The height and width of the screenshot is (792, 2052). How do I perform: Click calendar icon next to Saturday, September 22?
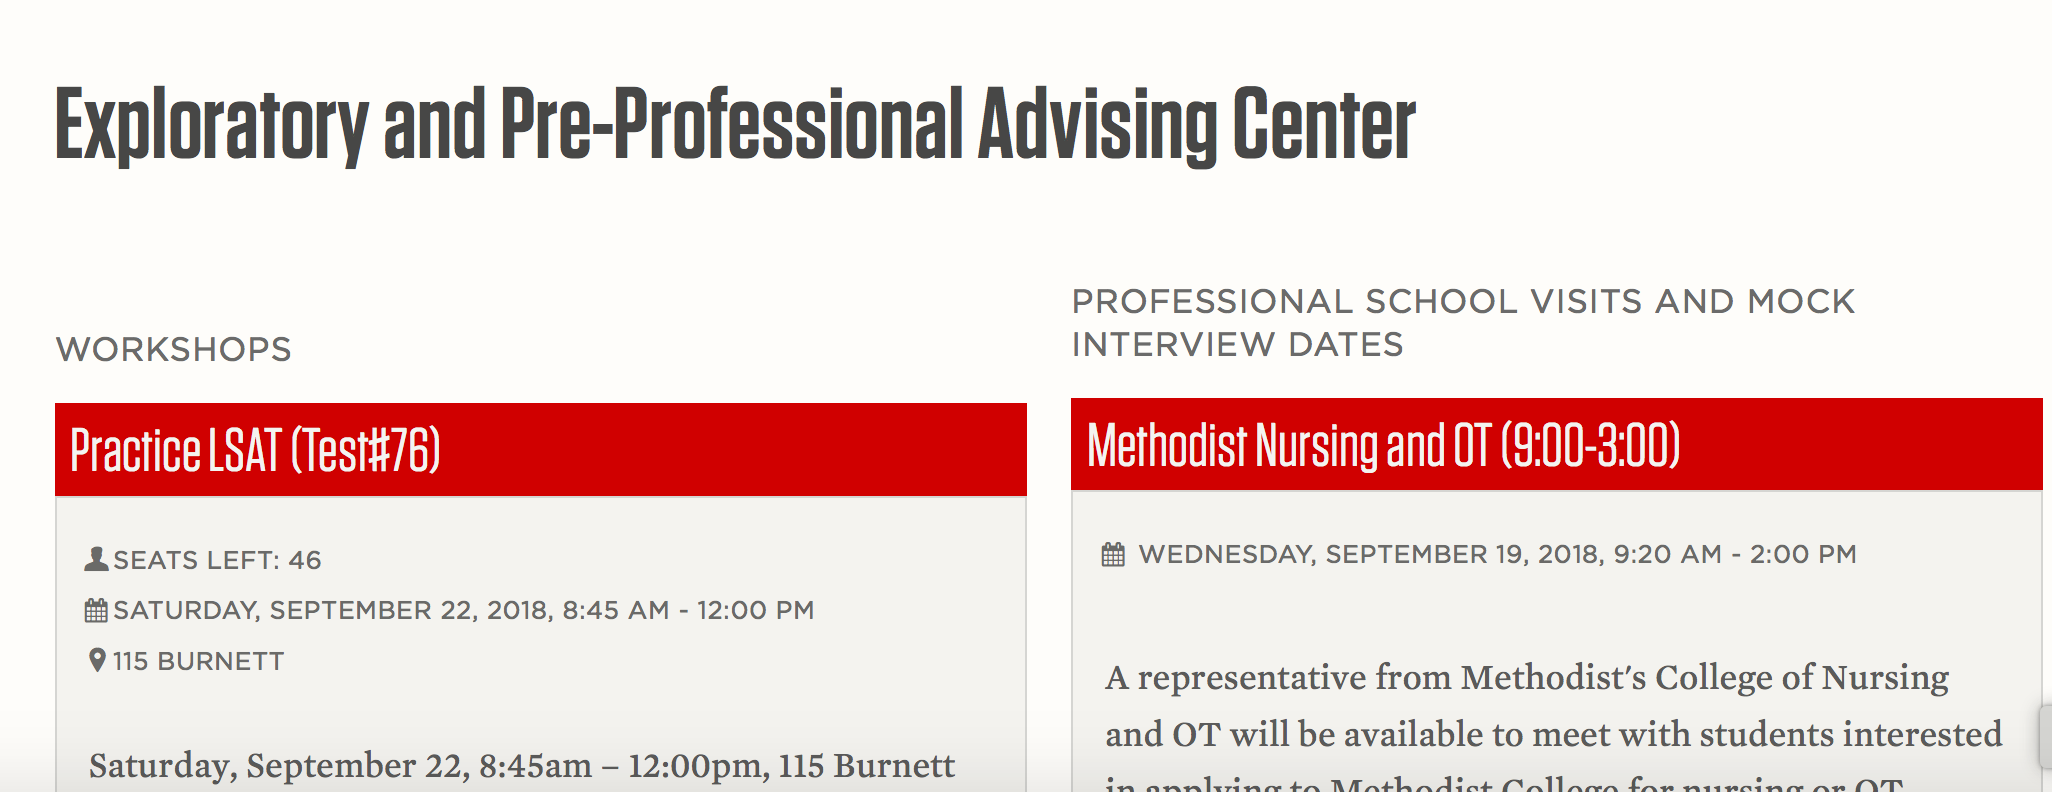[96, 610]
